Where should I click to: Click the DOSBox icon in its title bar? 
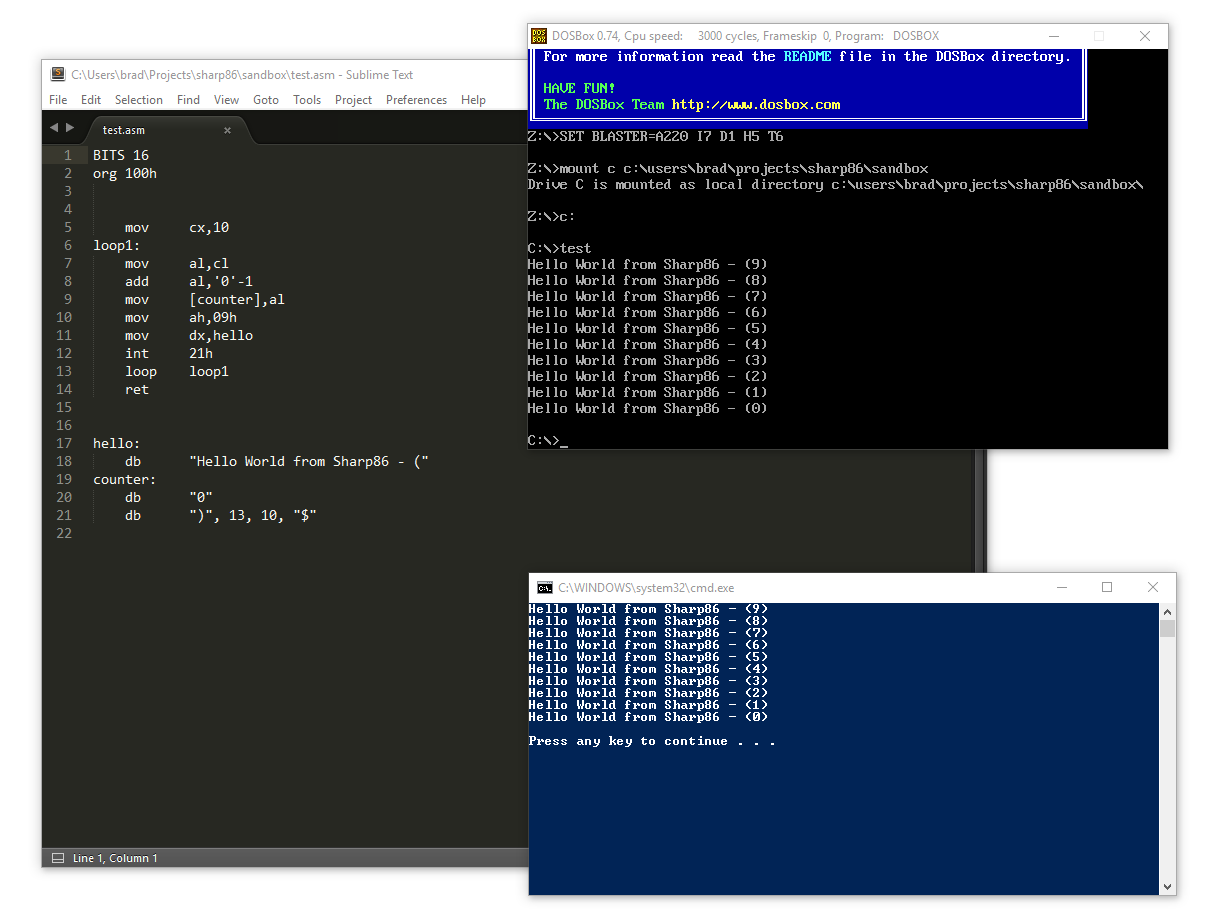pos(539,36)
